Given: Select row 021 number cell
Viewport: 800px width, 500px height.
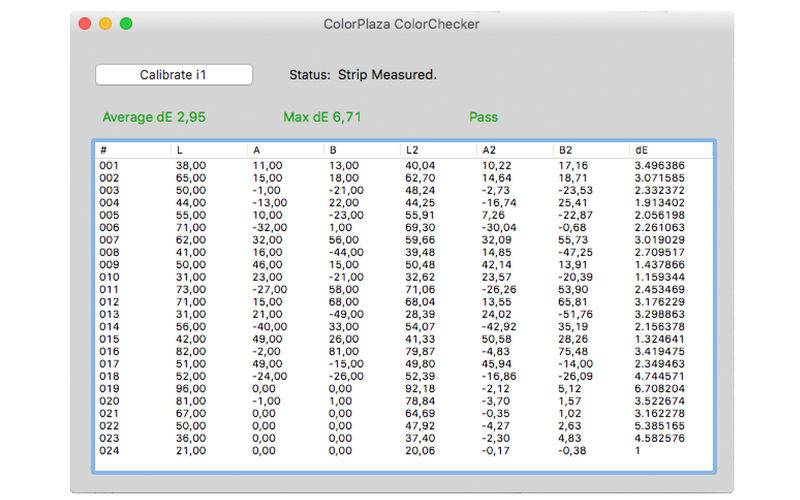Looking at the screenshot, I should click(x=109, y=413).
